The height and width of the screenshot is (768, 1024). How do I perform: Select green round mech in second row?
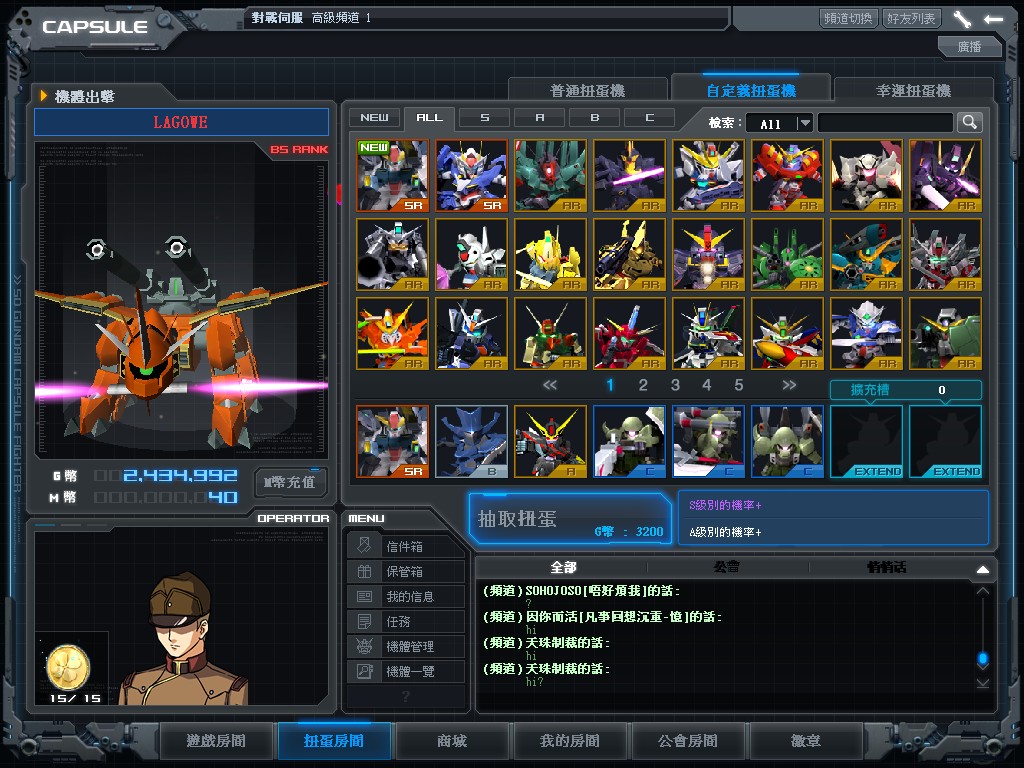[x=788, y=255]
